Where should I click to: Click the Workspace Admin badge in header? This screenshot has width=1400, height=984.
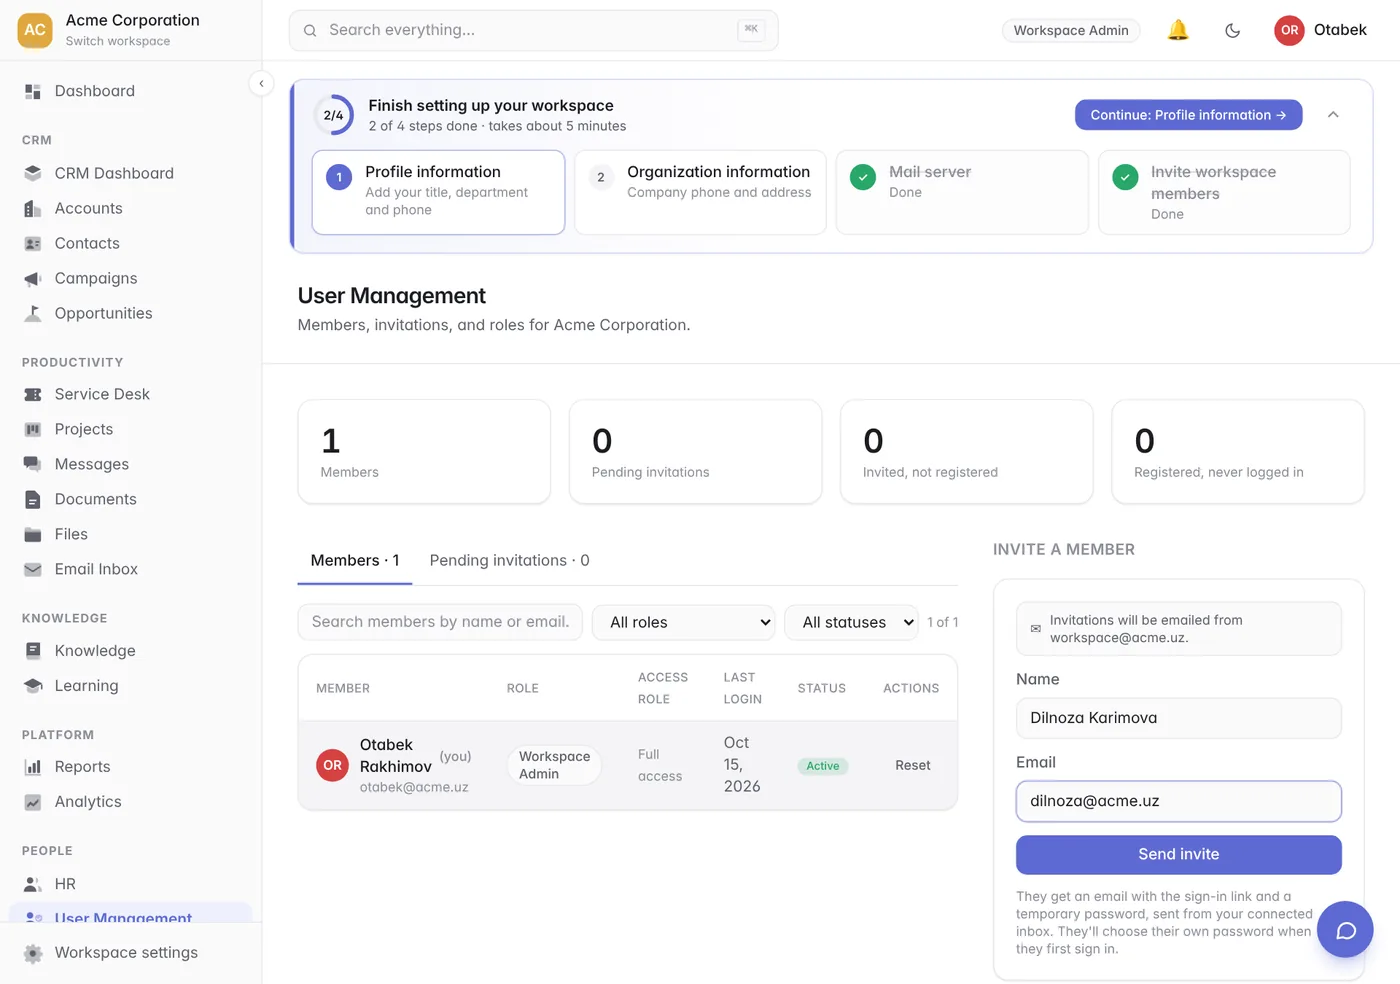click(x=1071, y=30)
